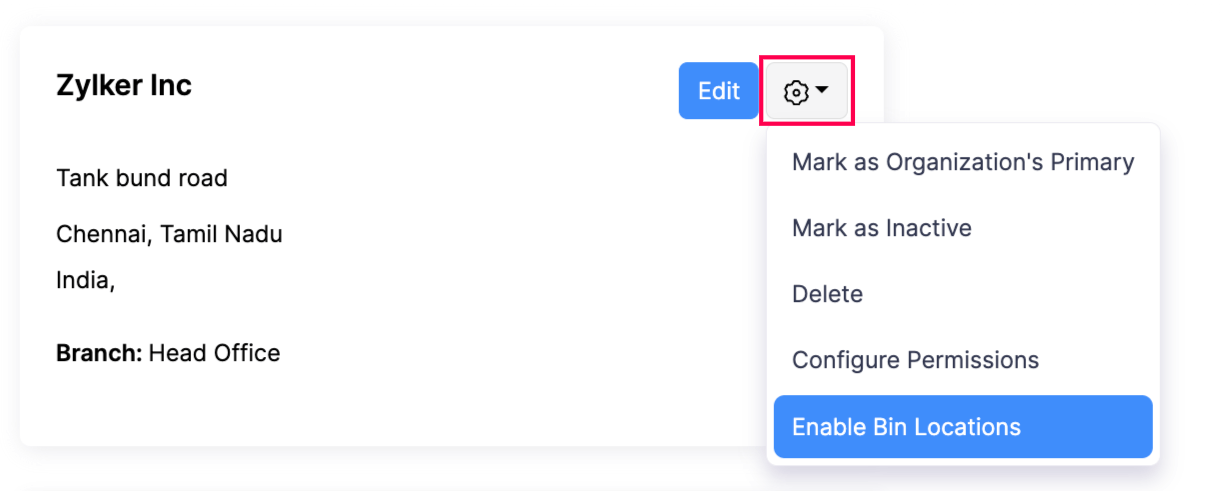
Task: Open the gear settings icon
Action: 796,92
